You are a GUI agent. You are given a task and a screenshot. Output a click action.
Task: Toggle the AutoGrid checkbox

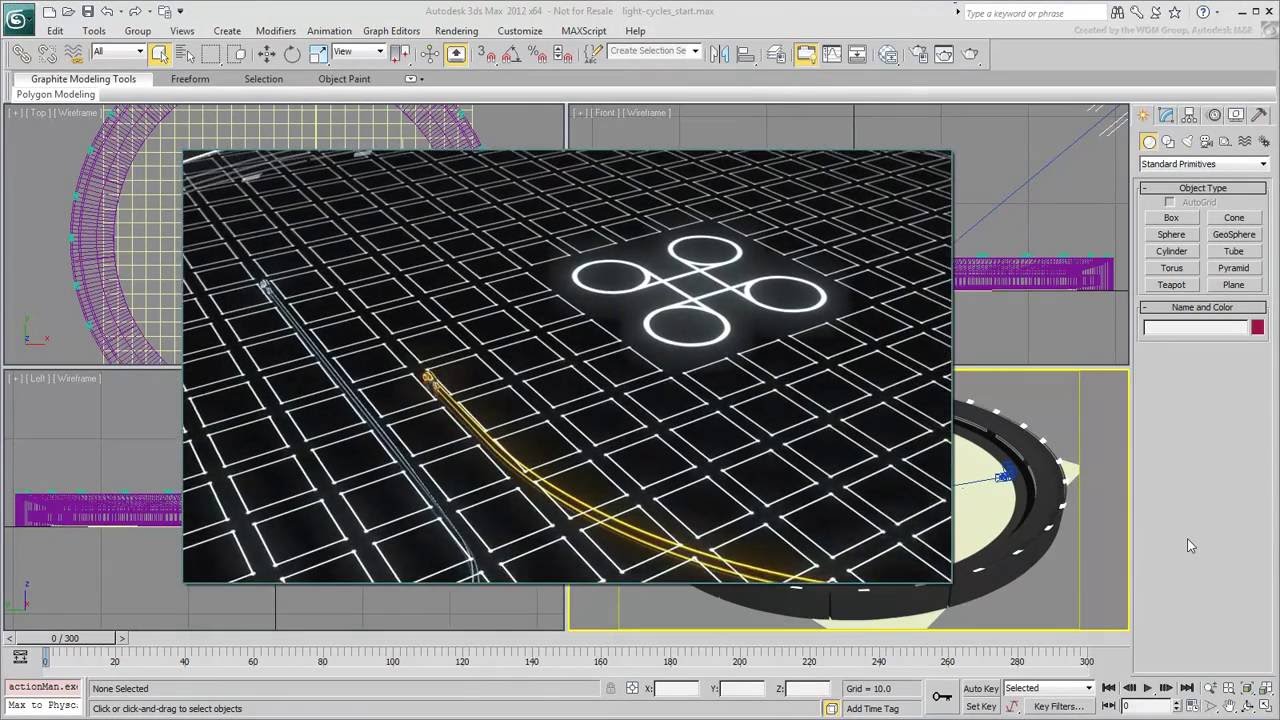(1169, 202)
